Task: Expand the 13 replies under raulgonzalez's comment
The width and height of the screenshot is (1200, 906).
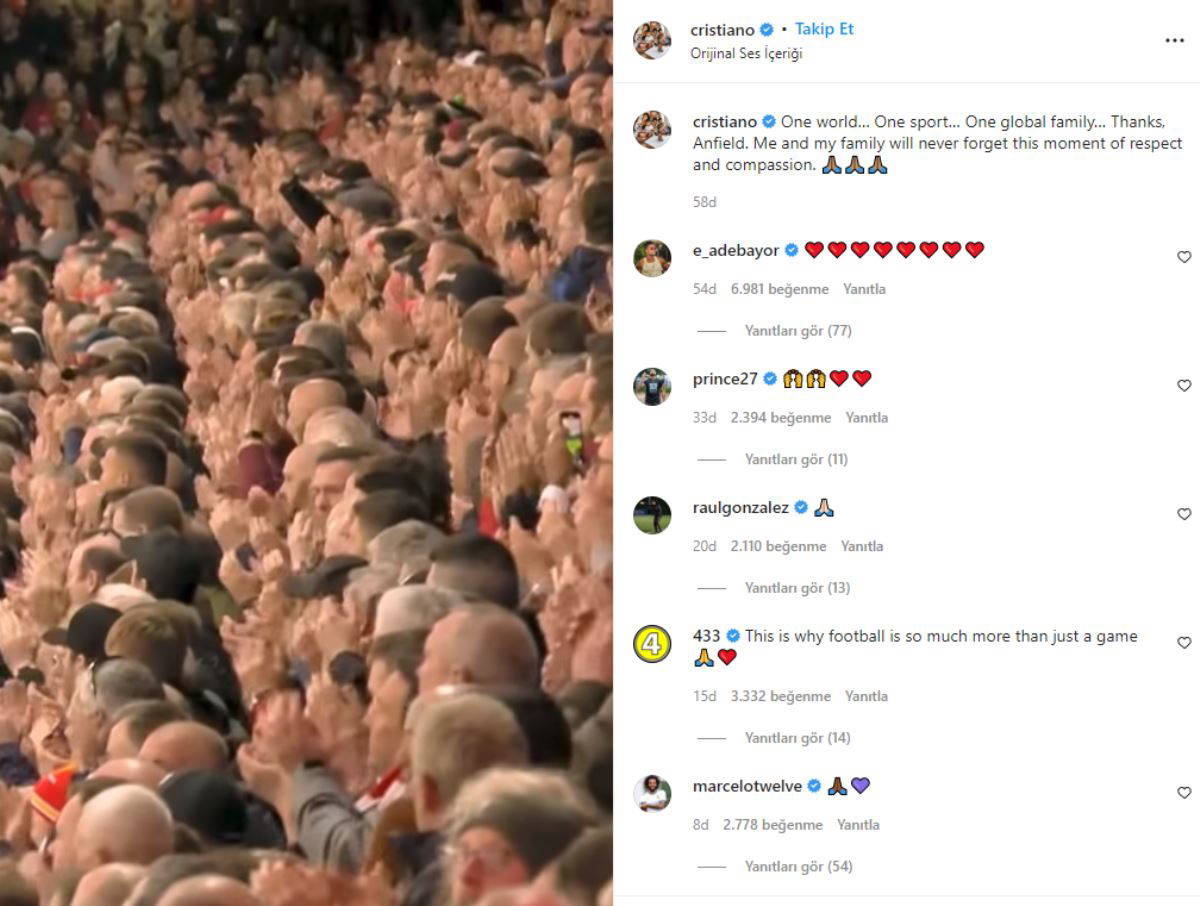Action: coord(797,588)
